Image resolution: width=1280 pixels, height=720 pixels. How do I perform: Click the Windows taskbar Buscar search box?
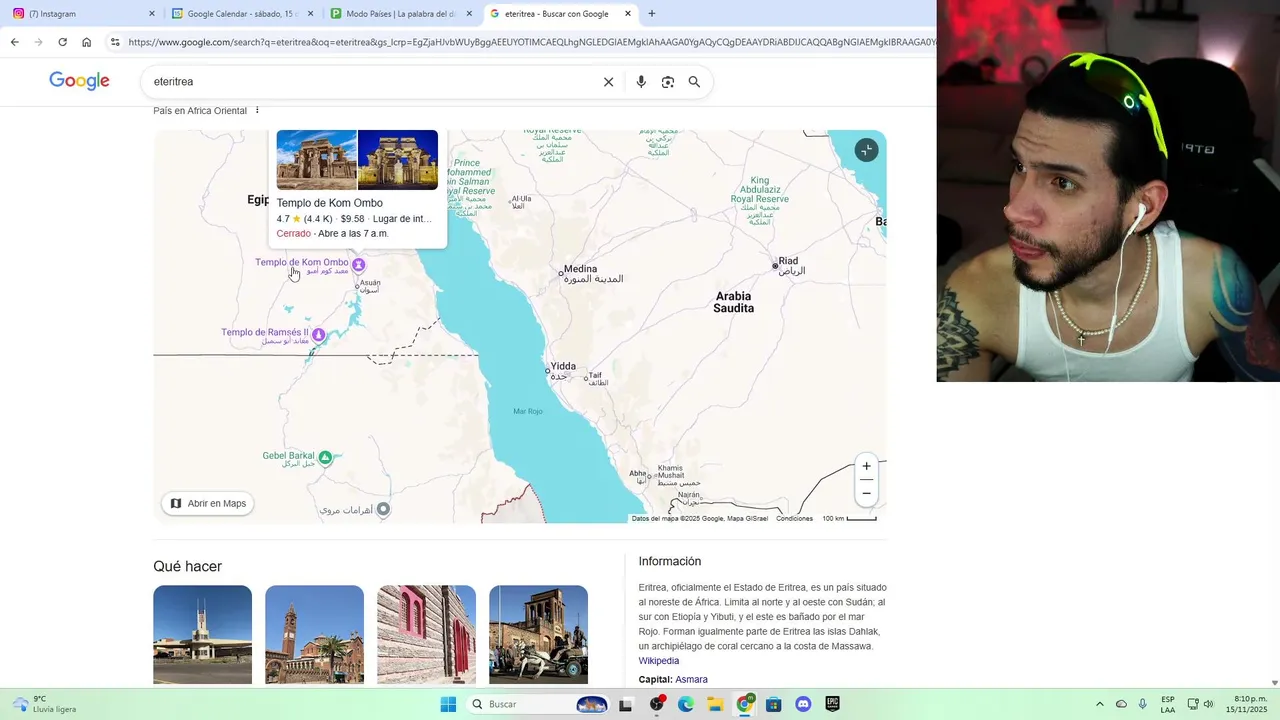coord(539,704)
